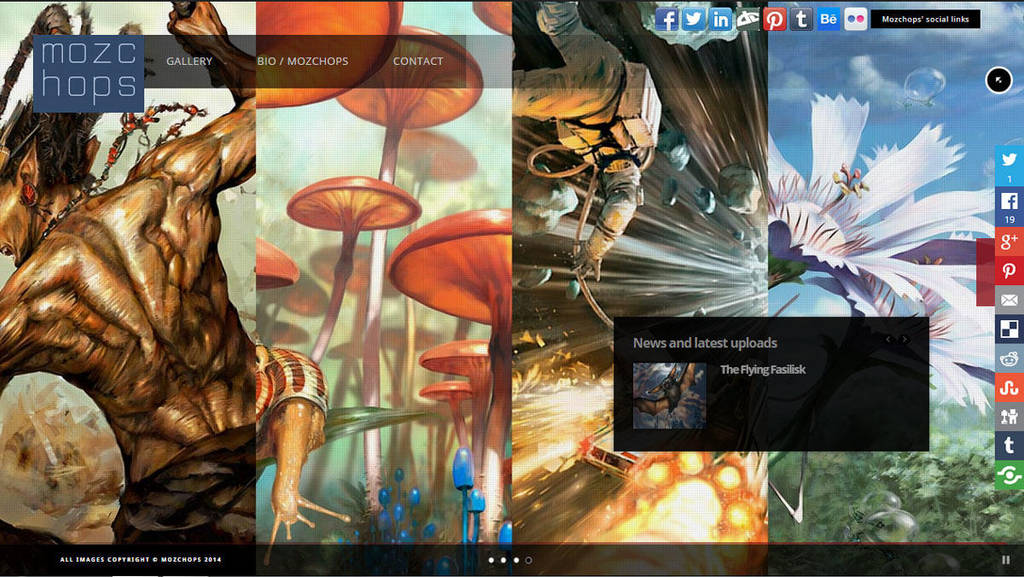Share via StumbleUpon in the side share bar
The image size is (1024, 577).
tap(1009, 388)
